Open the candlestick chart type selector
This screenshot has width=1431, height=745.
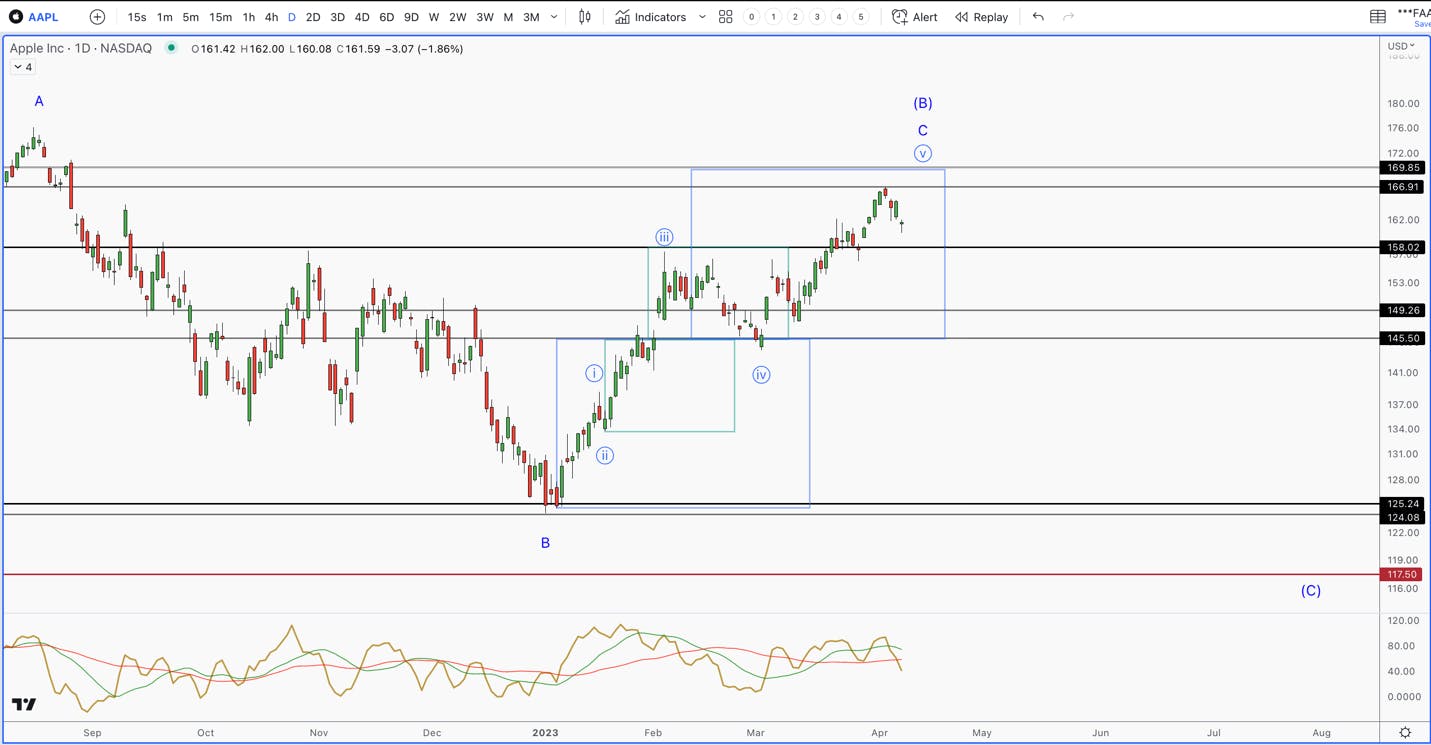click(x=585, y=17)
